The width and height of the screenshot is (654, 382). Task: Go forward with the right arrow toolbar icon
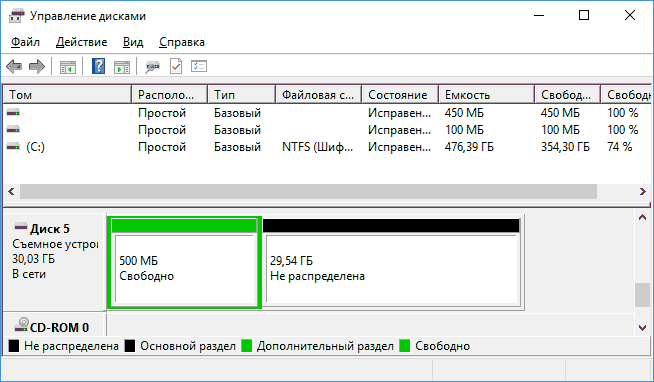37,66
